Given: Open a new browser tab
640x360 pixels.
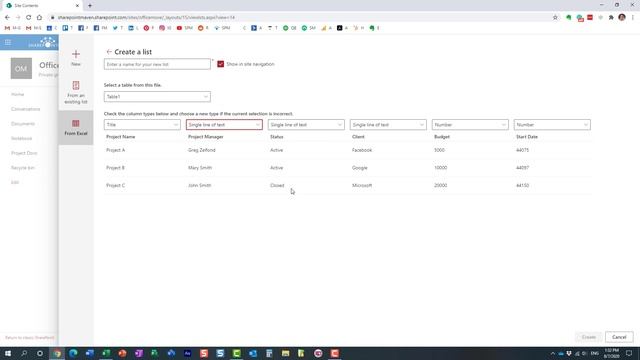Looking at the screenshot, I should [x=90, y=6].
